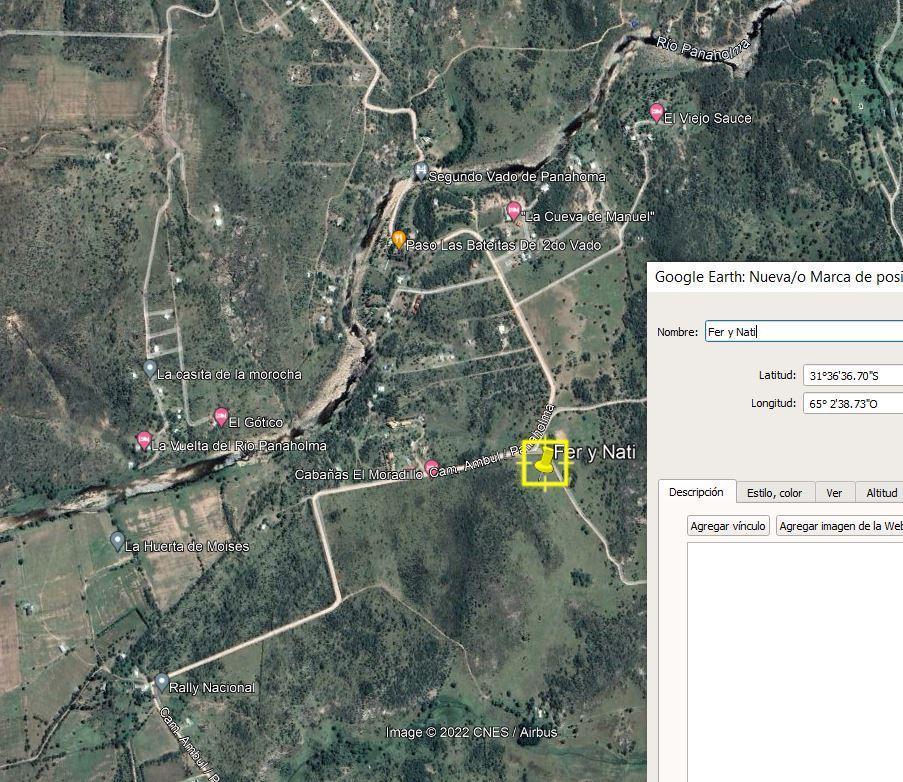Open the Estilo, color tab

coord(775,493)
